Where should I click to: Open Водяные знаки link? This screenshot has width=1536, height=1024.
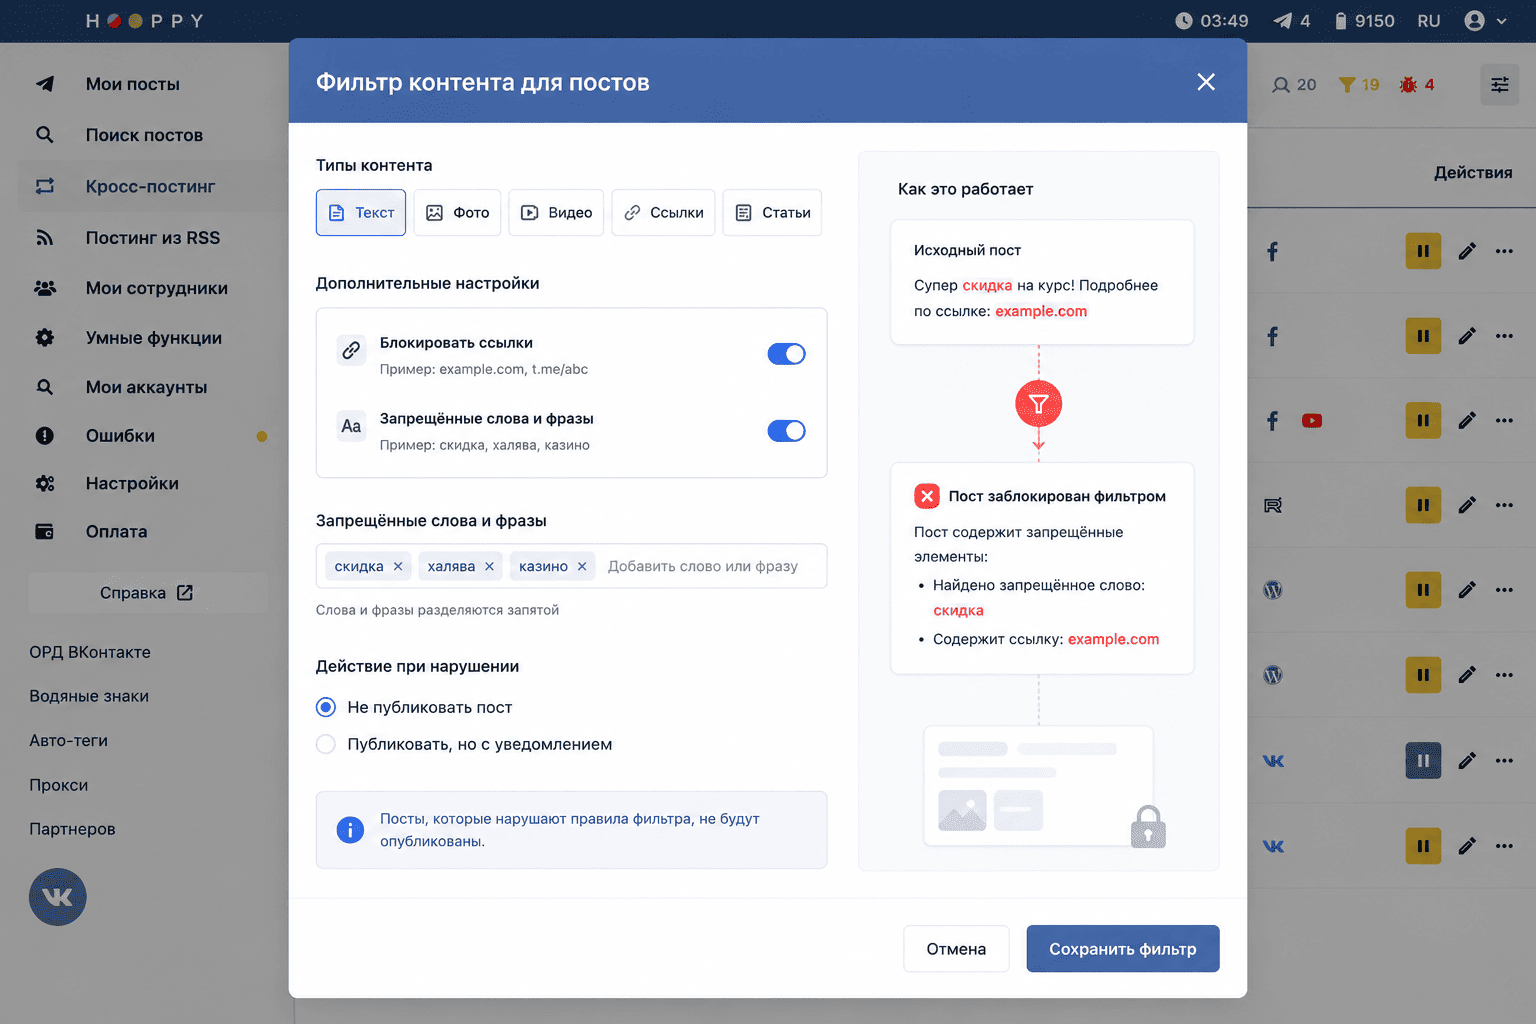[x=89, y=696]
